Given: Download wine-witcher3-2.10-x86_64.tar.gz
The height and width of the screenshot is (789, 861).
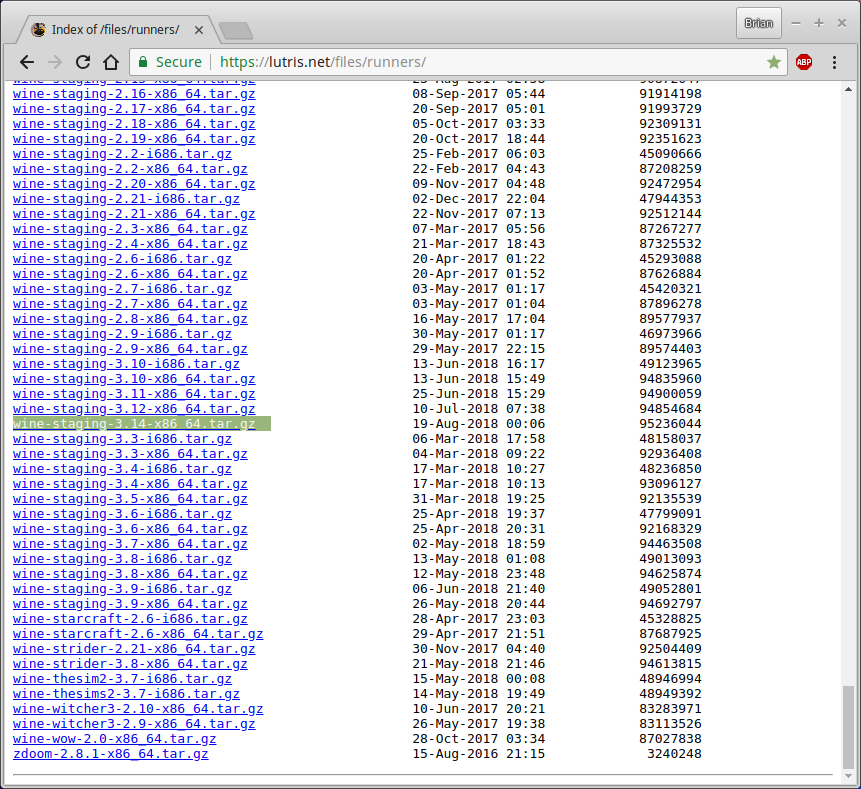Looking at the screenshot, I should pos(138,709).
